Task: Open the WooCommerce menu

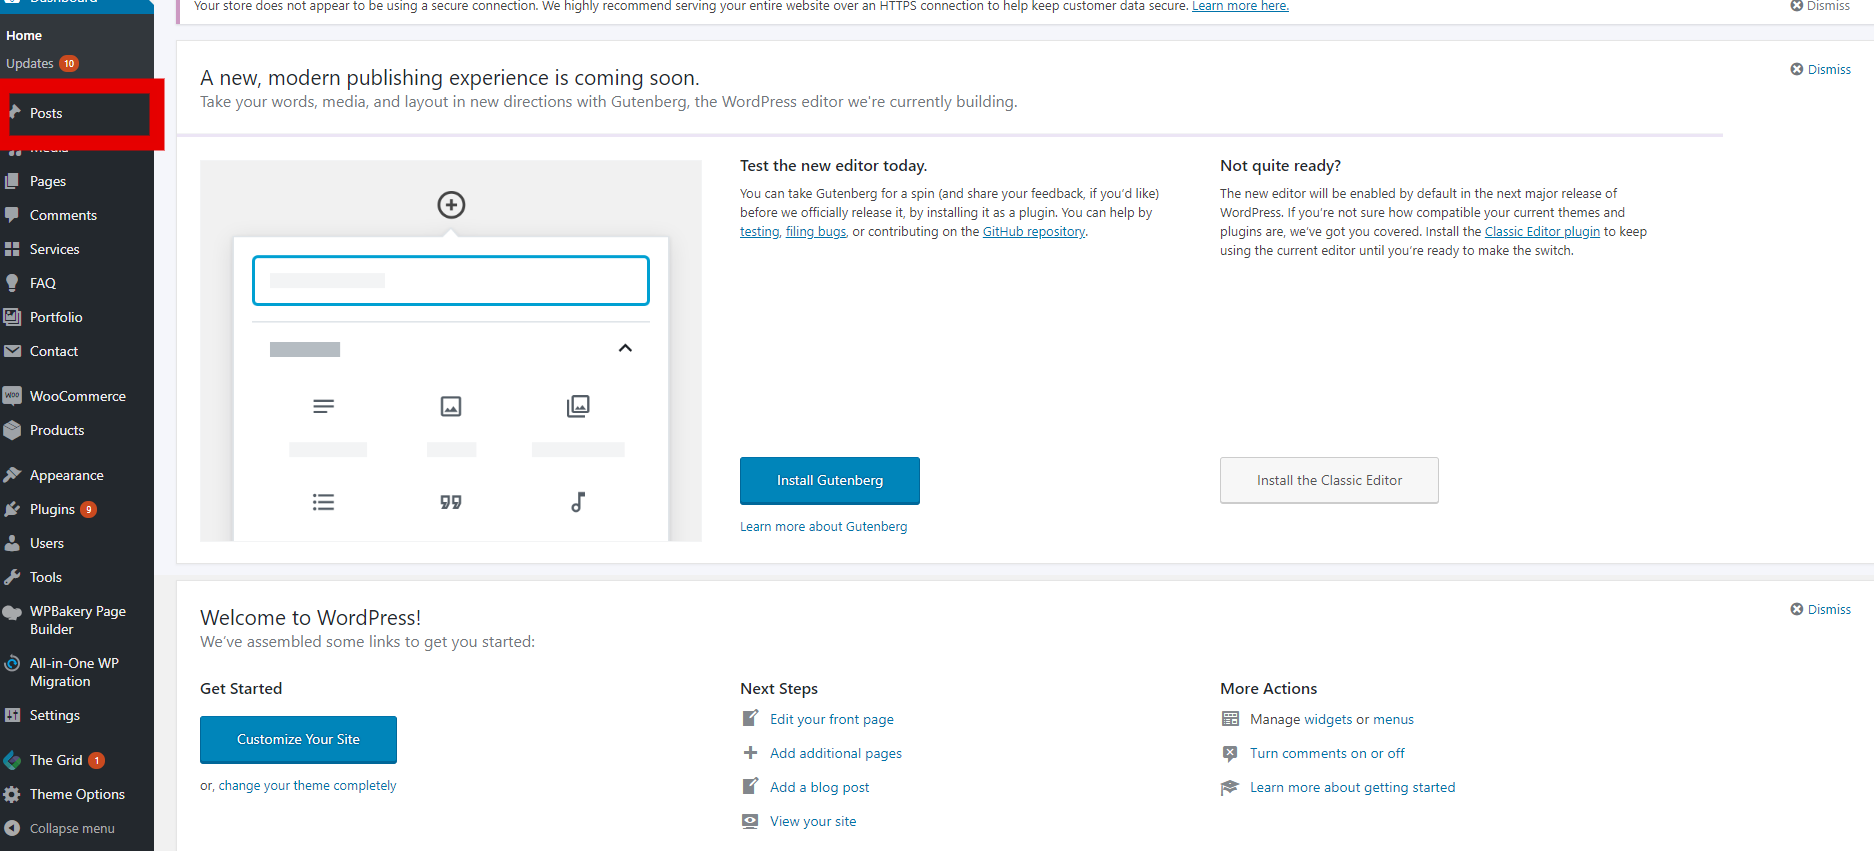Action: (77, 396)
